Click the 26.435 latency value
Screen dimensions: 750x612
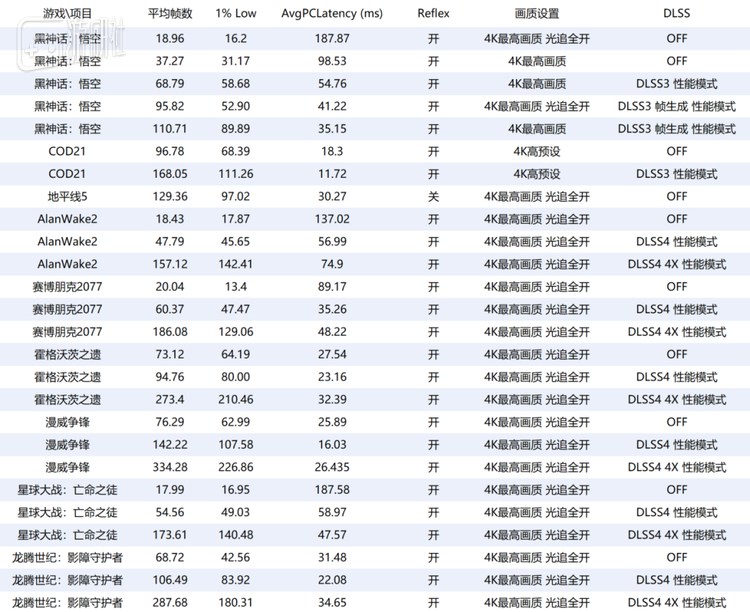coord(331,467)
